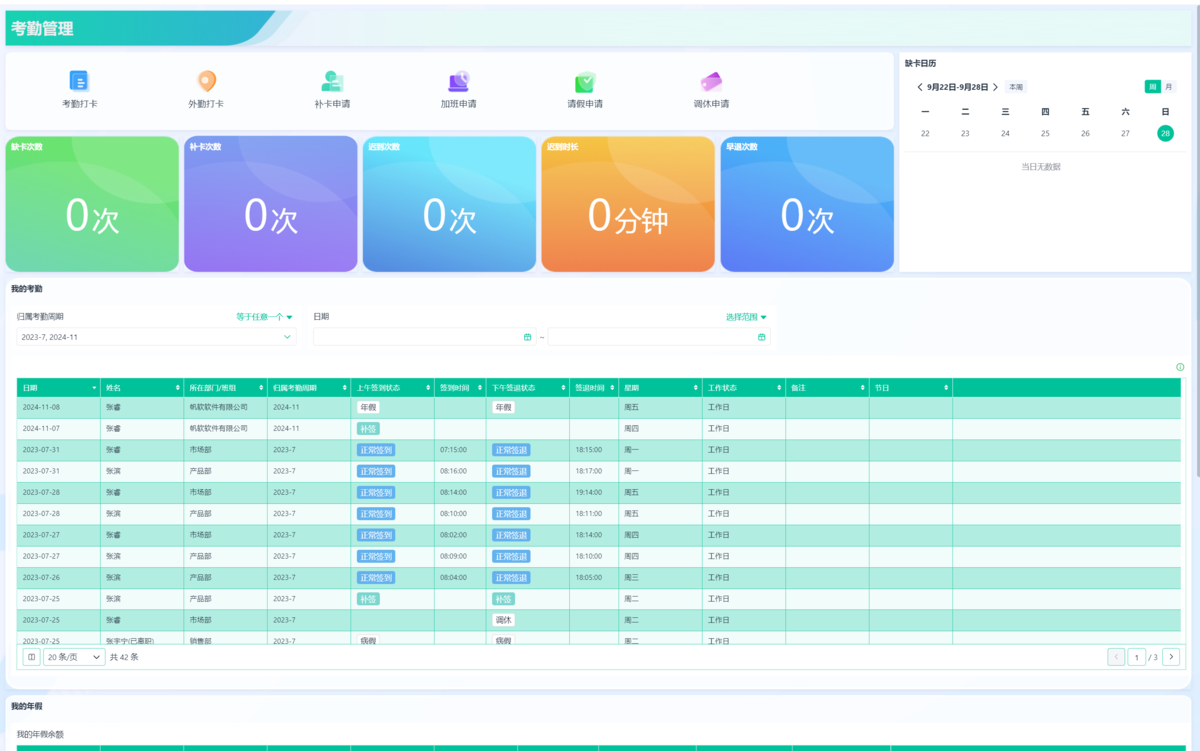Sort by the 所在部门/班组 column arrow
Image resolution: width=1200 pixels, height=751 pixels.
[x=261, y=387]
